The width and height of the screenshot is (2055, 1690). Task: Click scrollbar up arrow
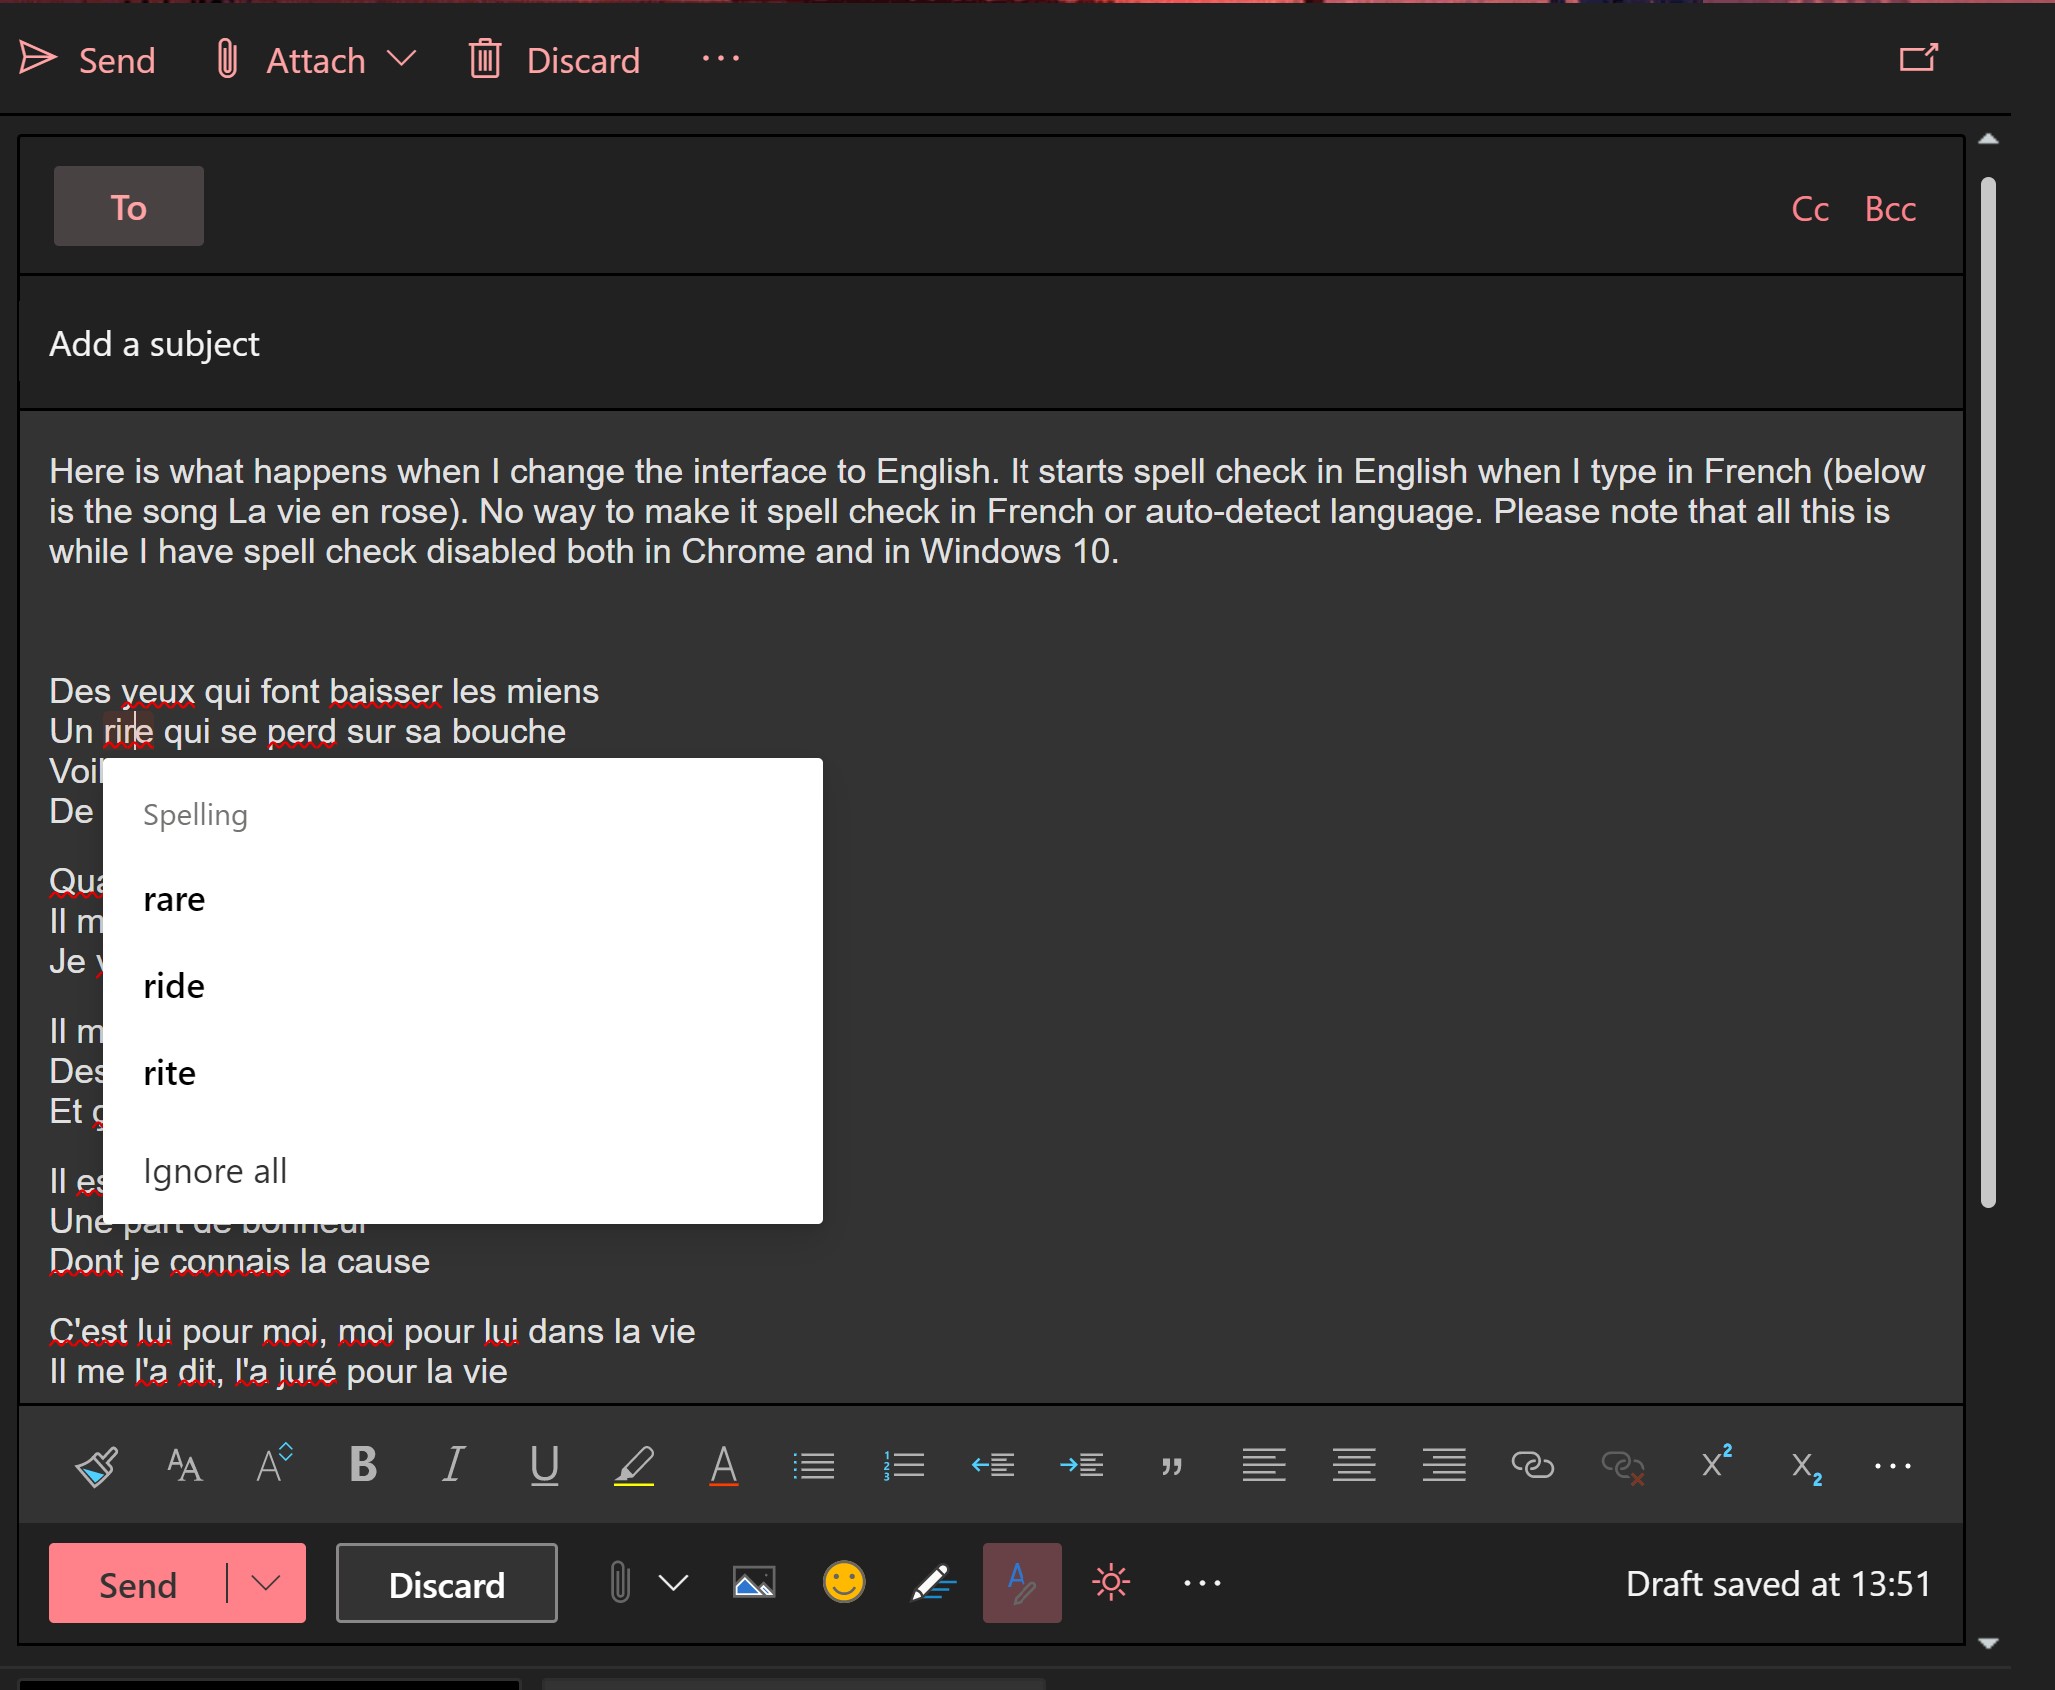(x=1988, y=140)
